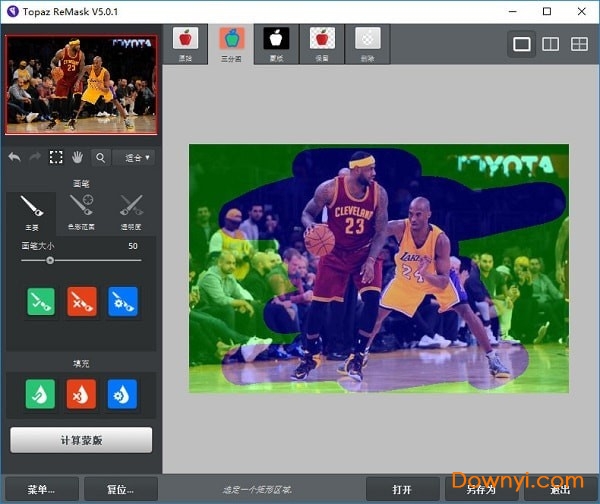
Task: Click the 计算蒙版 compute mask button
Action: 81,440
